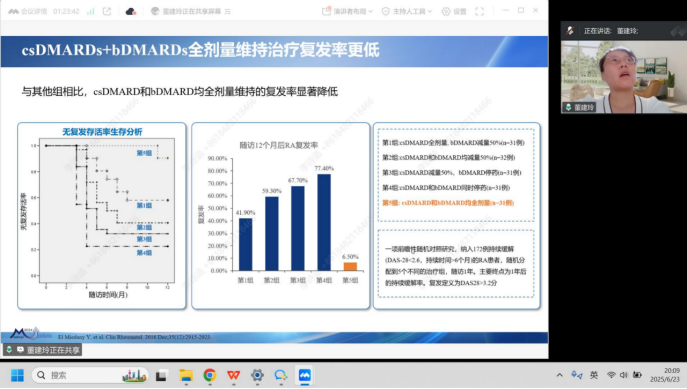Maximize the Tencent Meeting window
The image size is (687, 389).
pyautogui.click(x=521, y=10)
